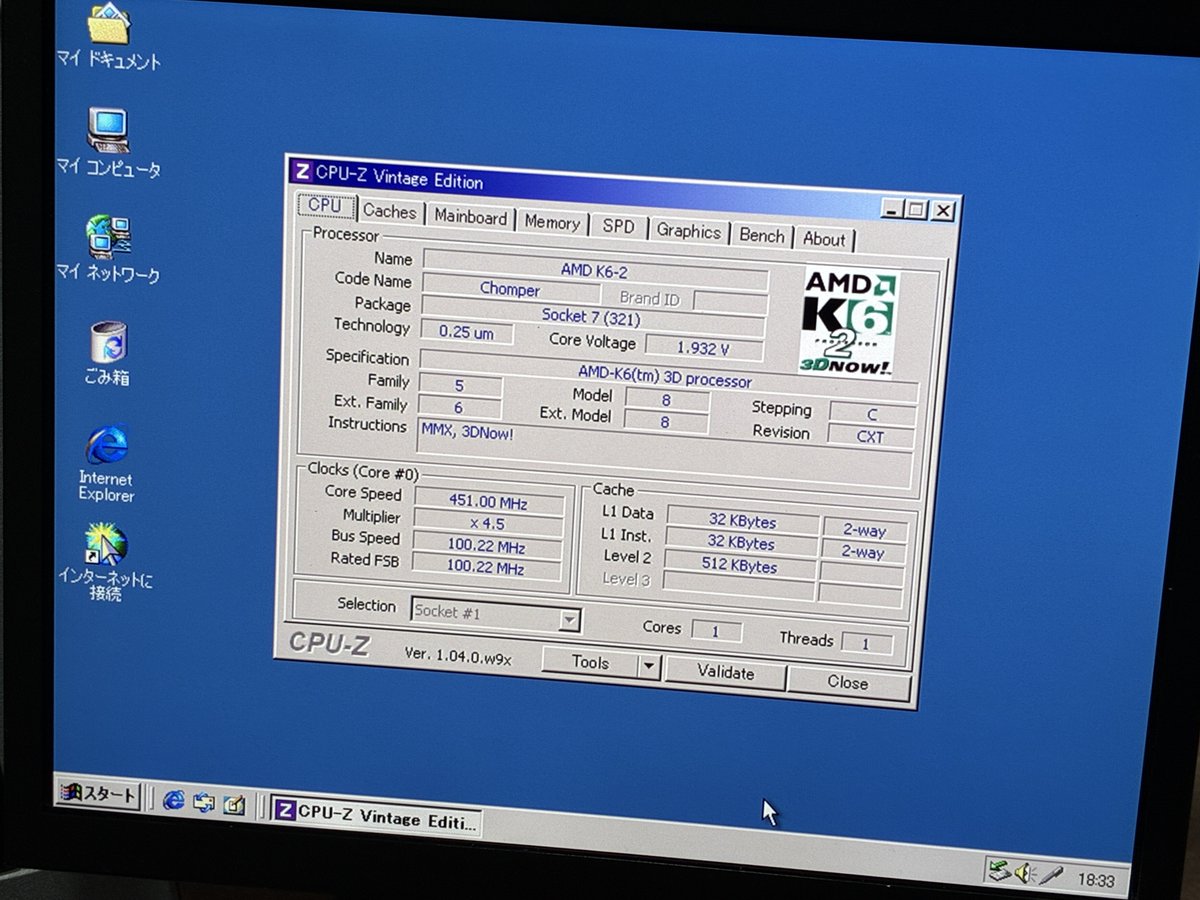
Task: Click the Validate button
Action: coord(726,673)
